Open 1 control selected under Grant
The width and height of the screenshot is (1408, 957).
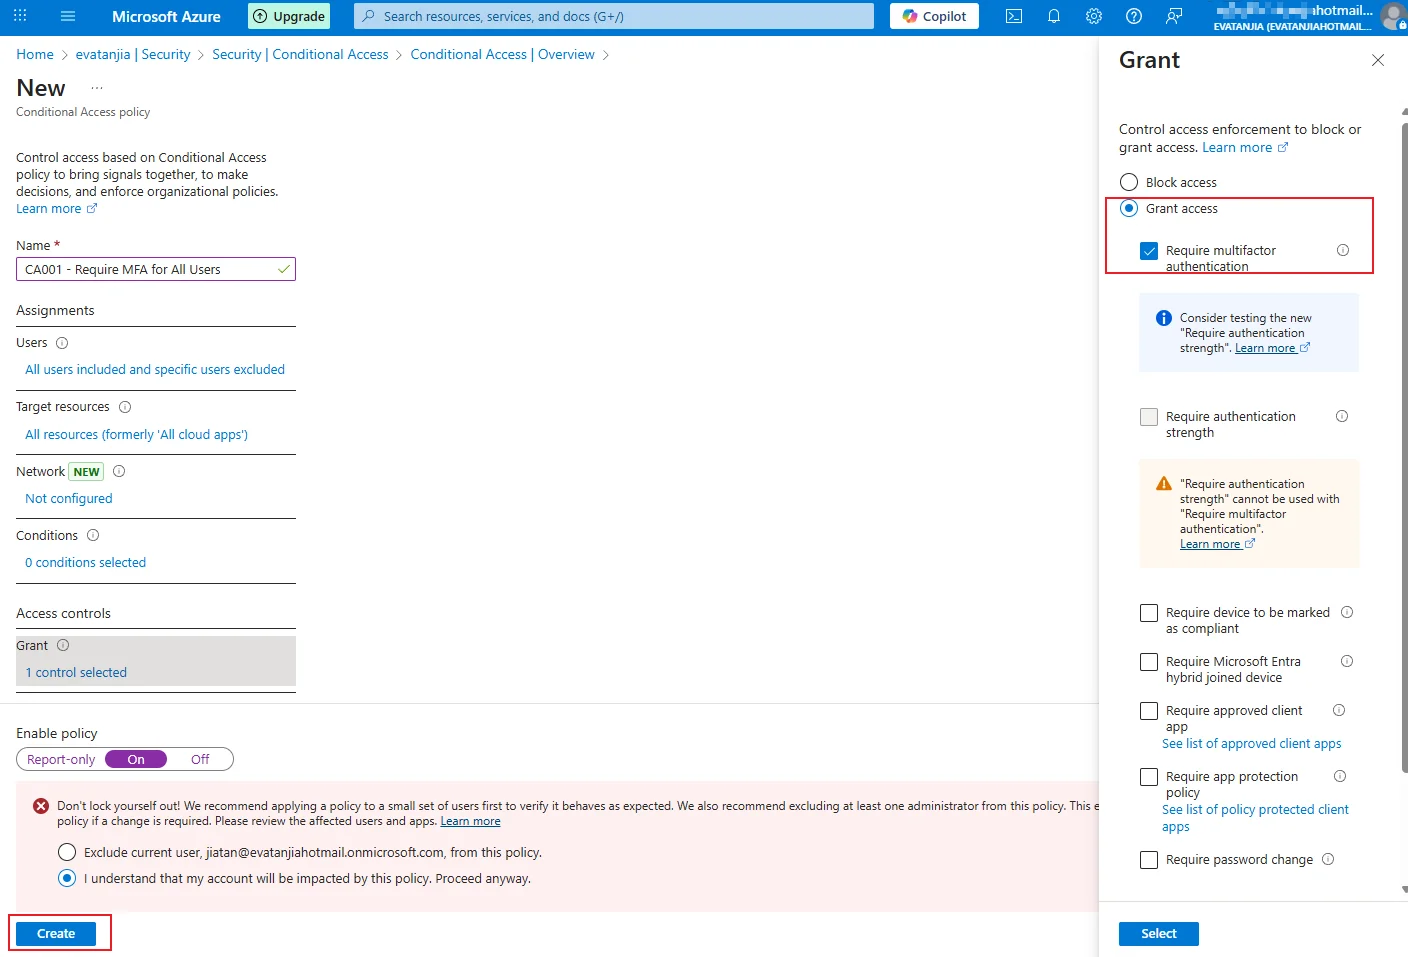(76, 672)
